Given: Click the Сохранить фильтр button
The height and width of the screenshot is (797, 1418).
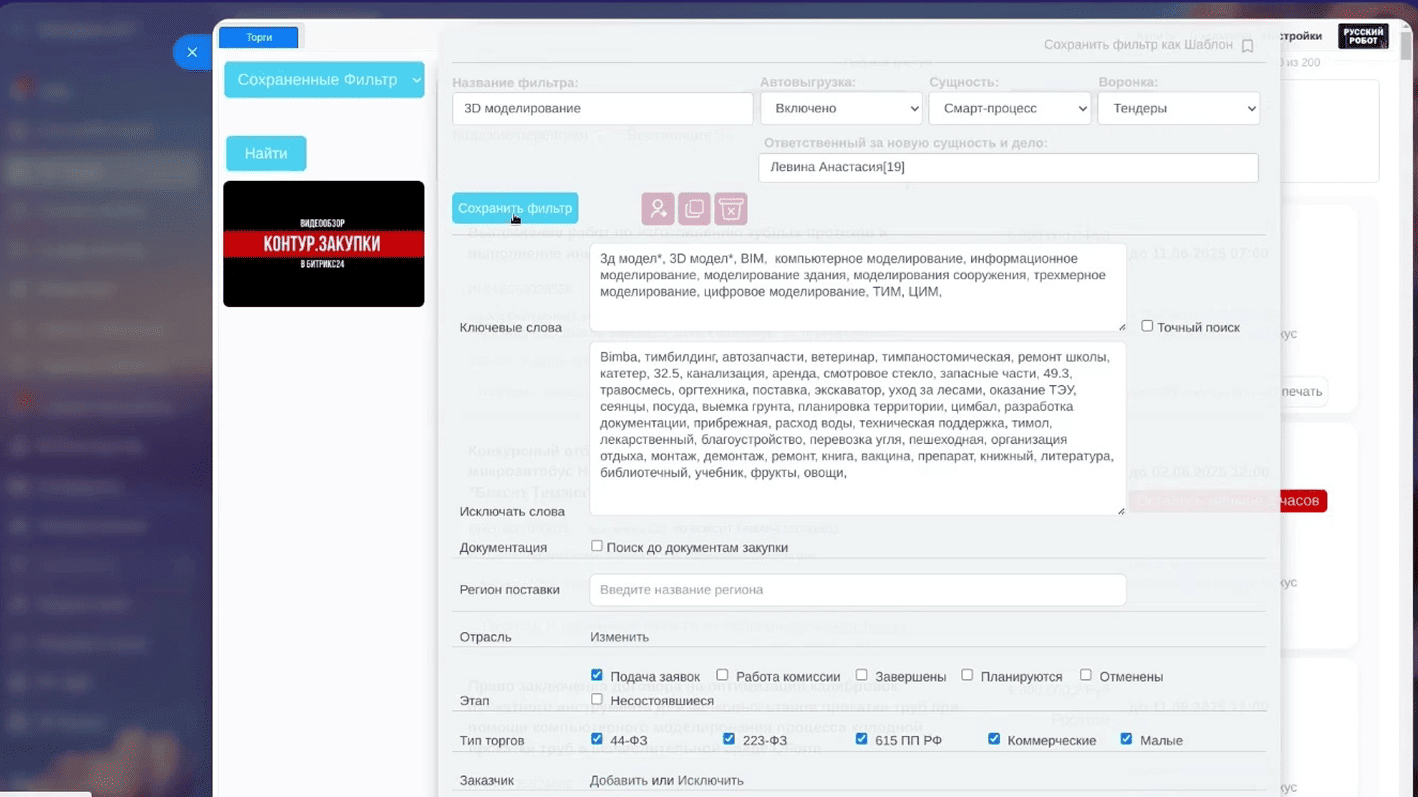Looking at the screenshot, I should click(x=515, y=208).
